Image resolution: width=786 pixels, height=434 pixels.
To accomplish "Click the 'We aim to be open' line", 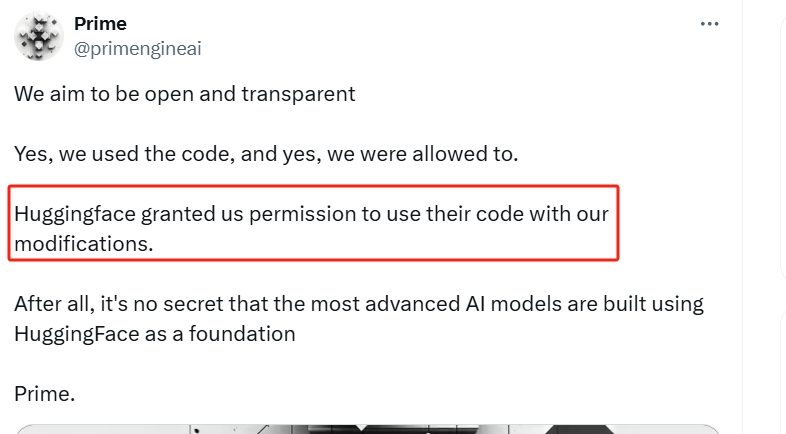I will point(184,94).
